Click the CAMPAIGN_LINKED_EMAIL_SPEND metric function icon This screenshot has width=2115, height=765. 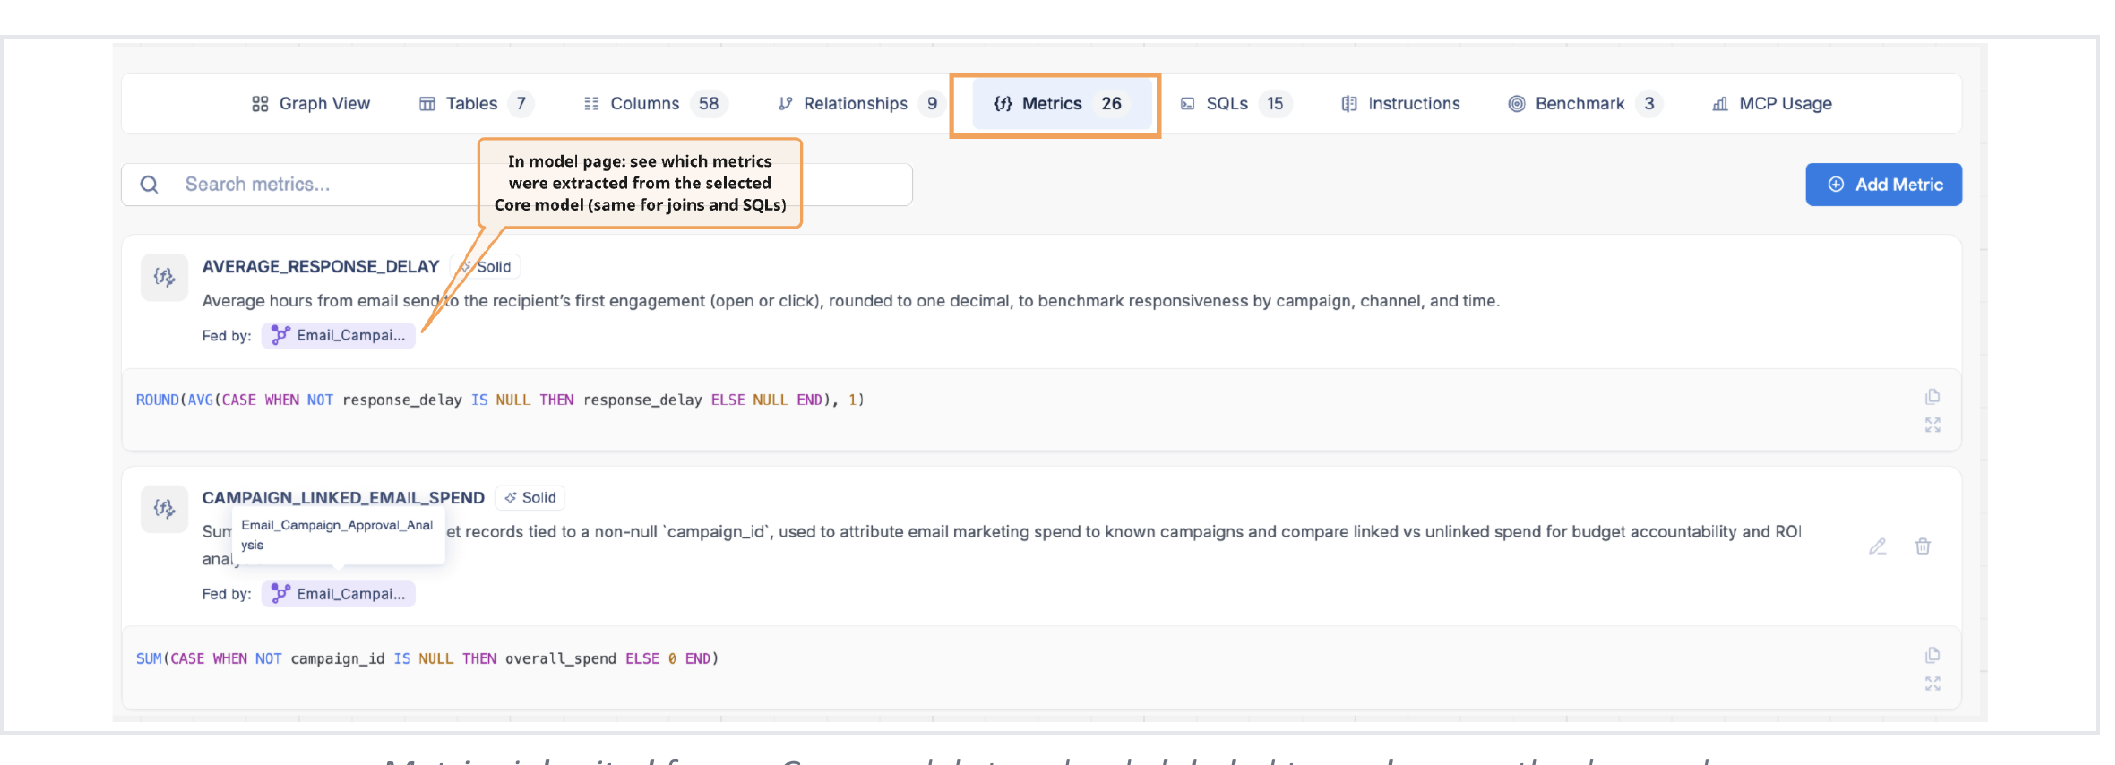click(164, 508)
